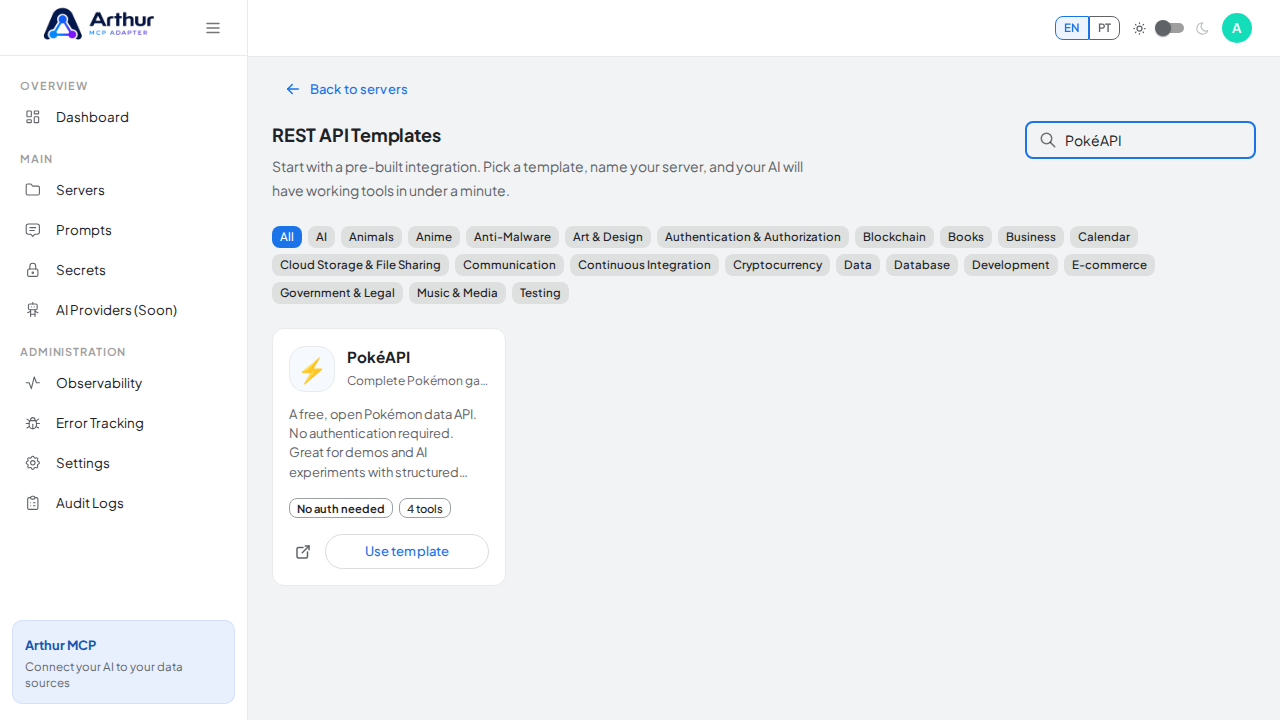Focus the PokéAPI search field
Screen dimensions: 1280x720
click(1140, 140)
